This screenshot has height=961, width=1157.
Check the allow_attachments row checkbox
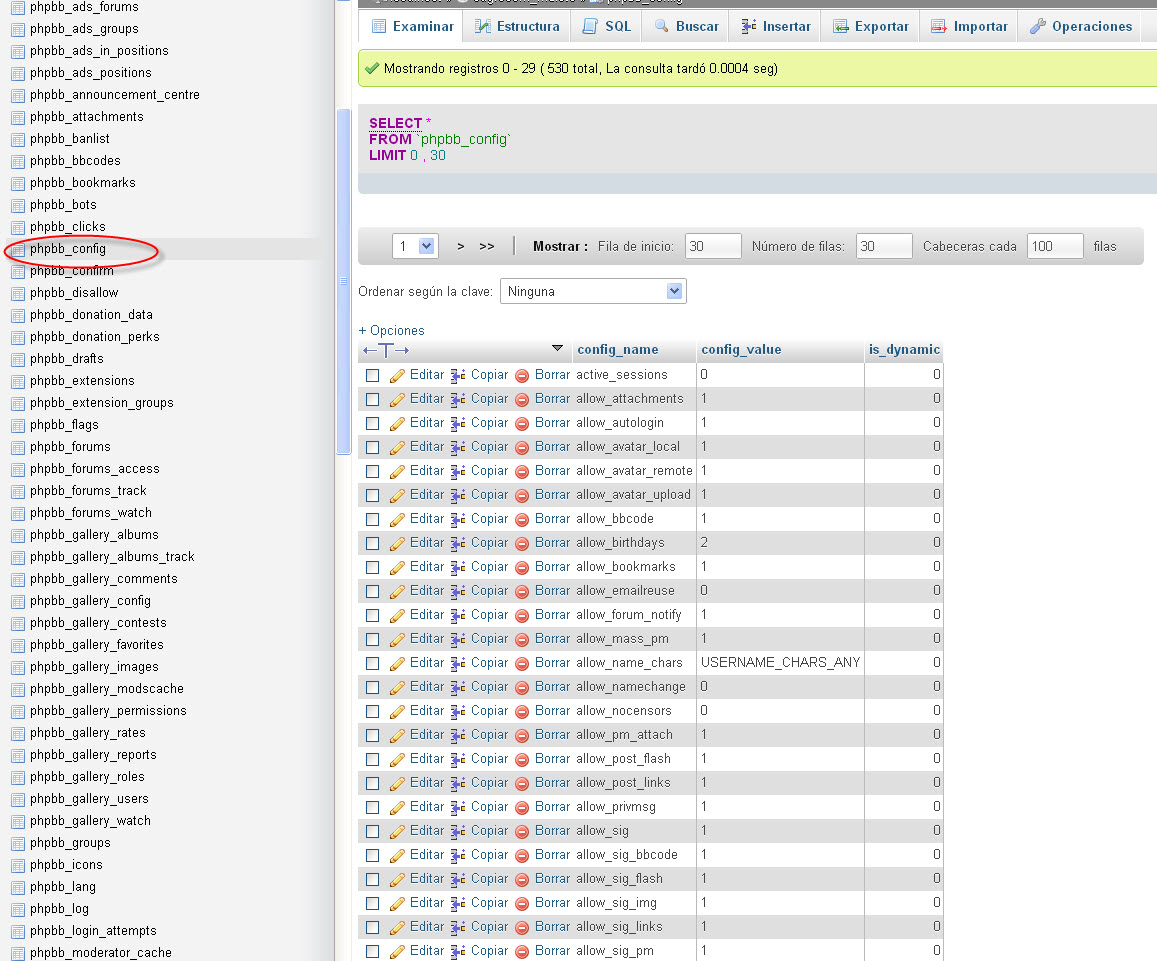373,399
